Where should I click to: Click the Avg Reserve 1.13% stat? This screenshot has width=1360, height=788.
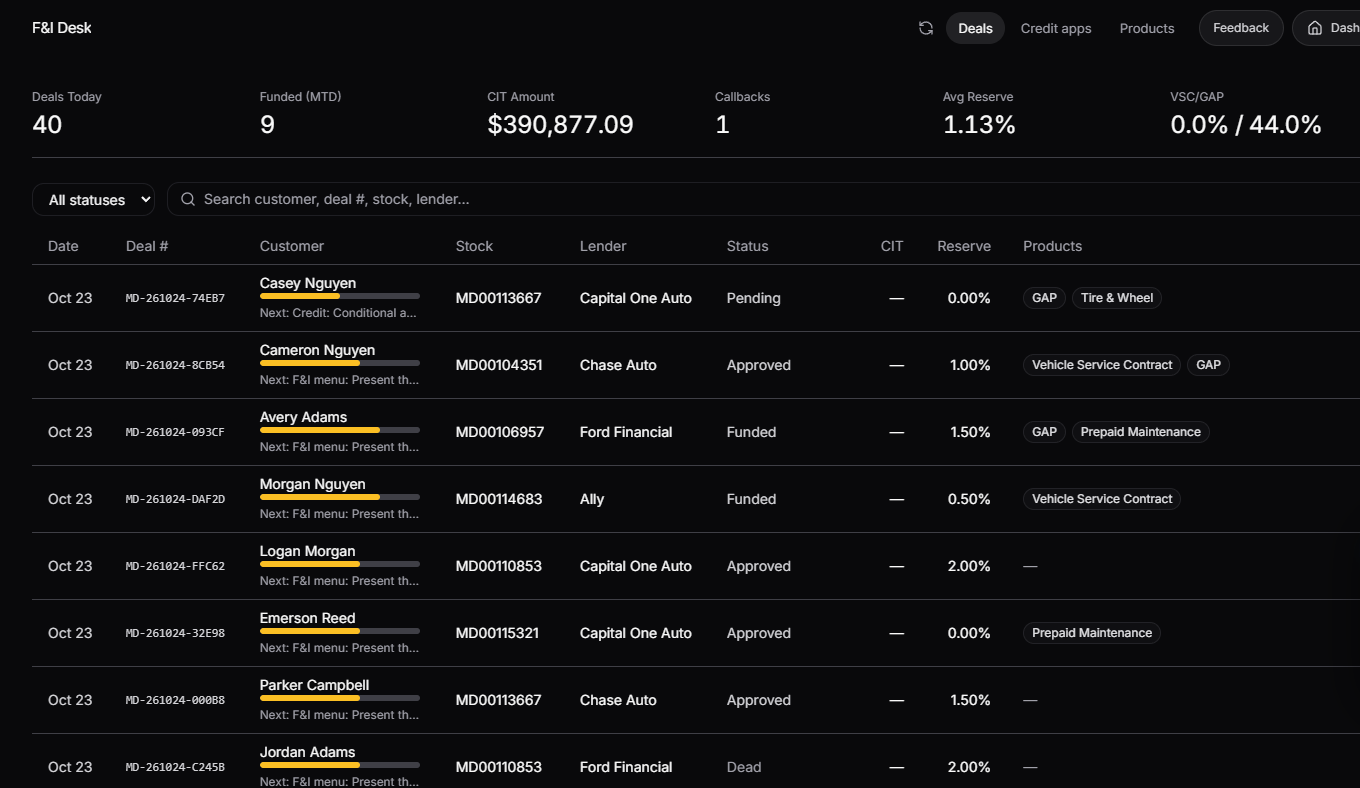(x=979, y=113)
